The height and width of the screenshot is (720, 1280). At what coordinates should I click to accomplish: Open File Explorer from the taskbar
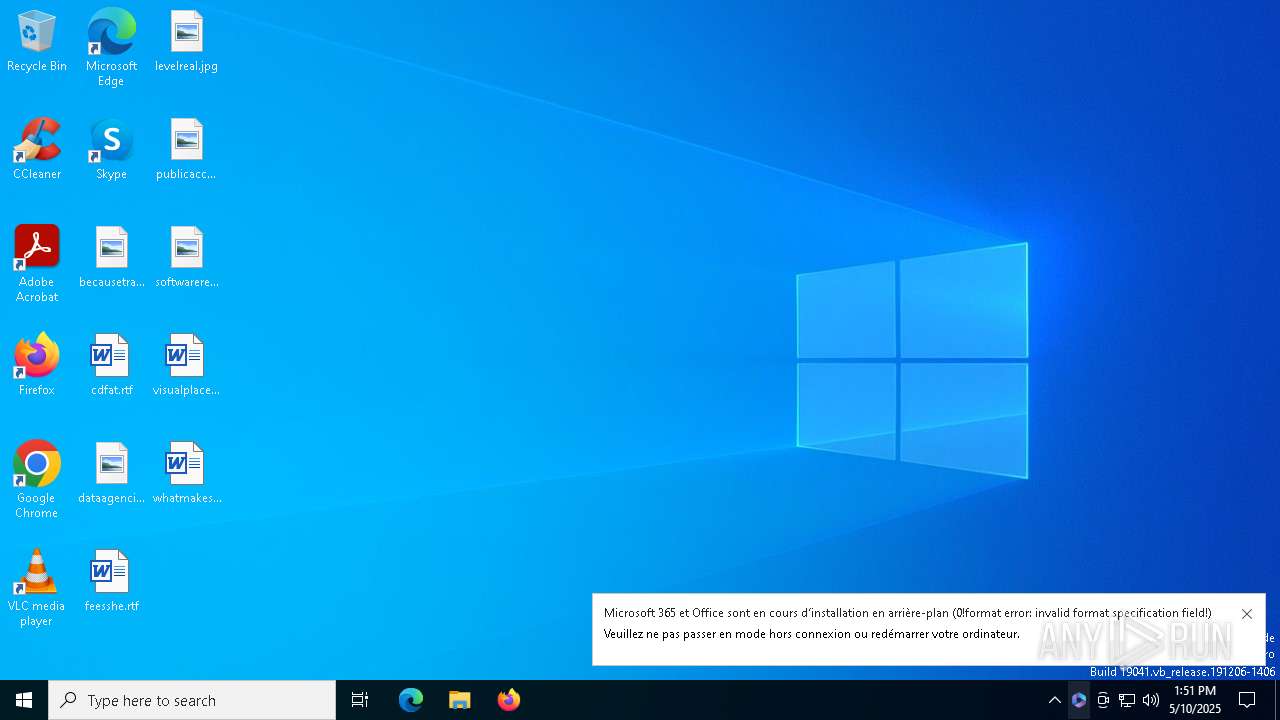460,700
